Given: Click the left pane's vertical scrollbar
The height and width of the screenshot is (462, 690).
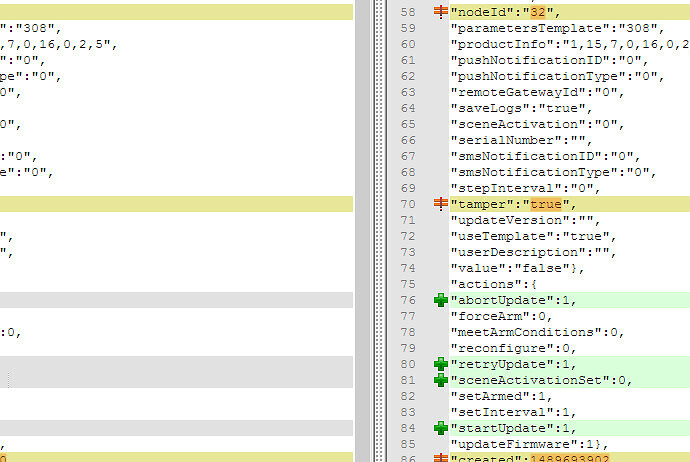Looking at the screenshot, I should coord(362,230).
